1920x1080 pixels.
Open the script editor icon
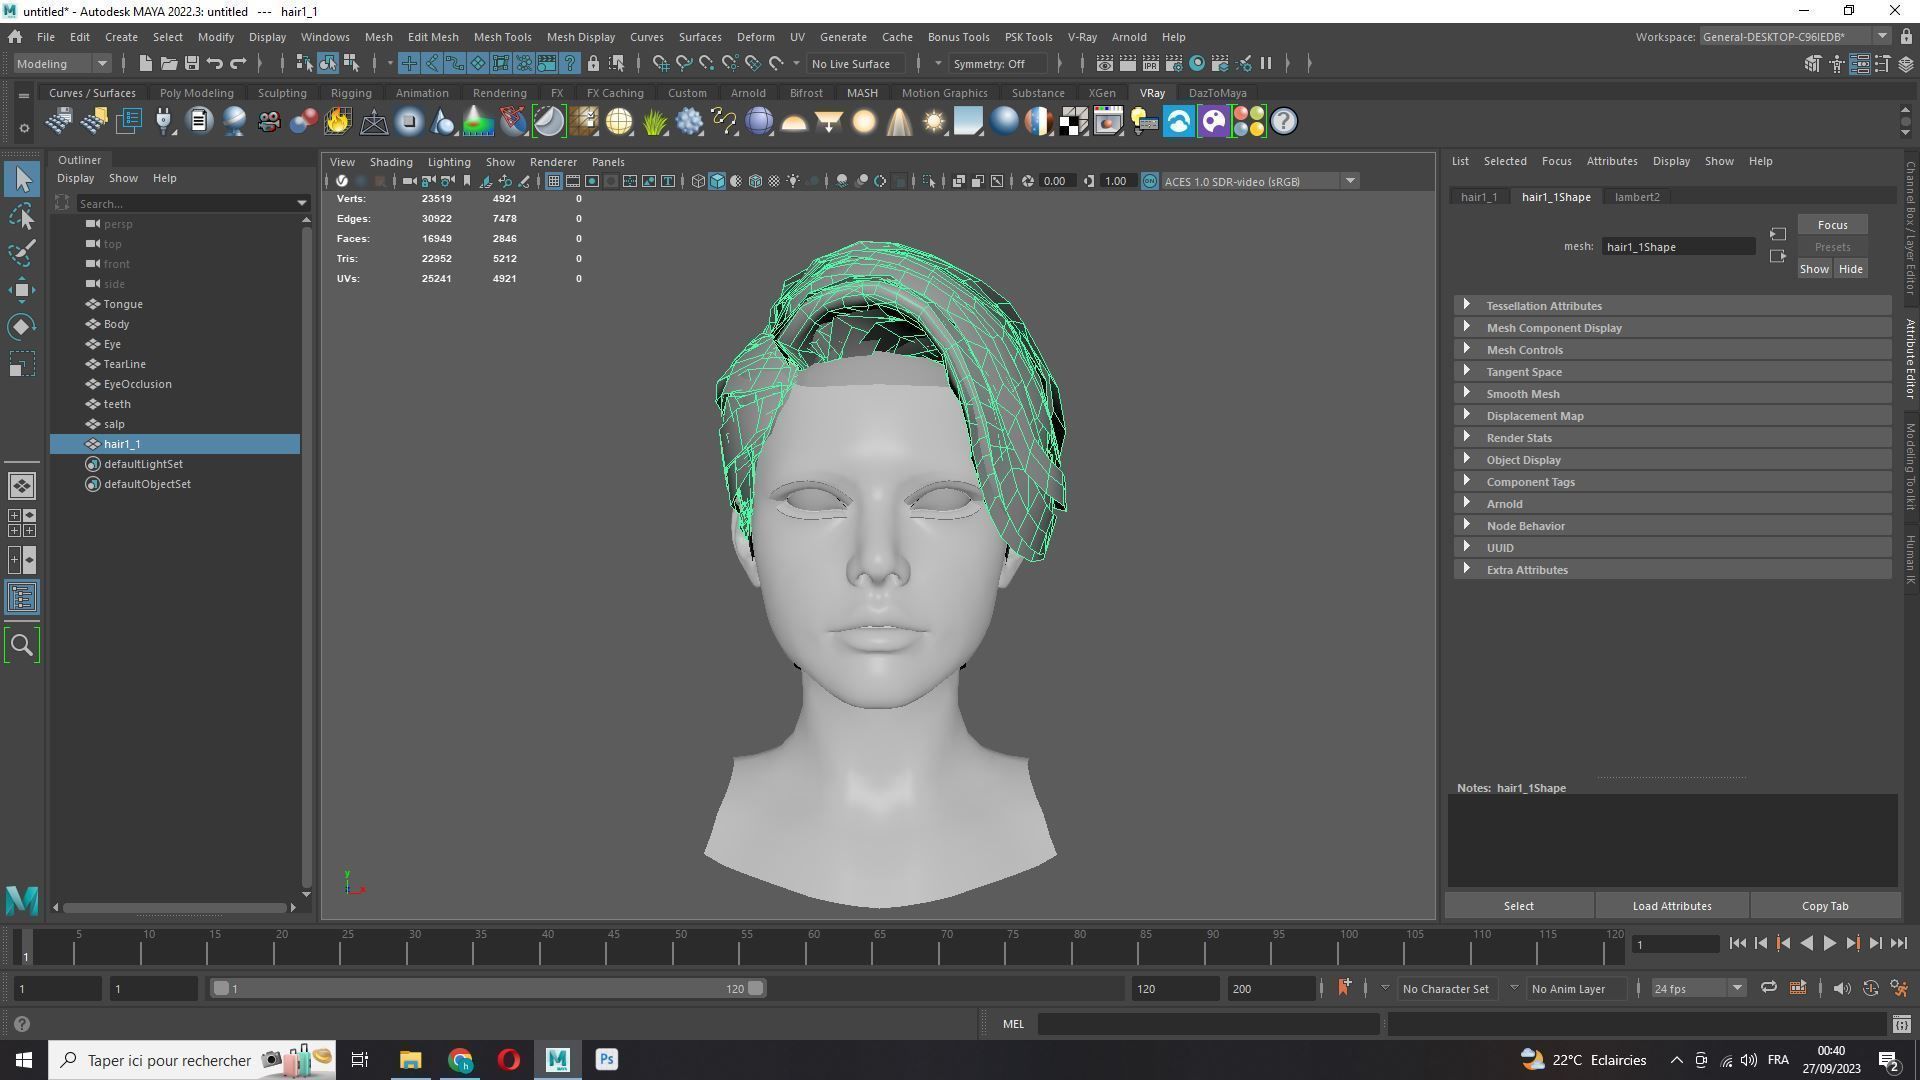[x=1901, y=1024]
